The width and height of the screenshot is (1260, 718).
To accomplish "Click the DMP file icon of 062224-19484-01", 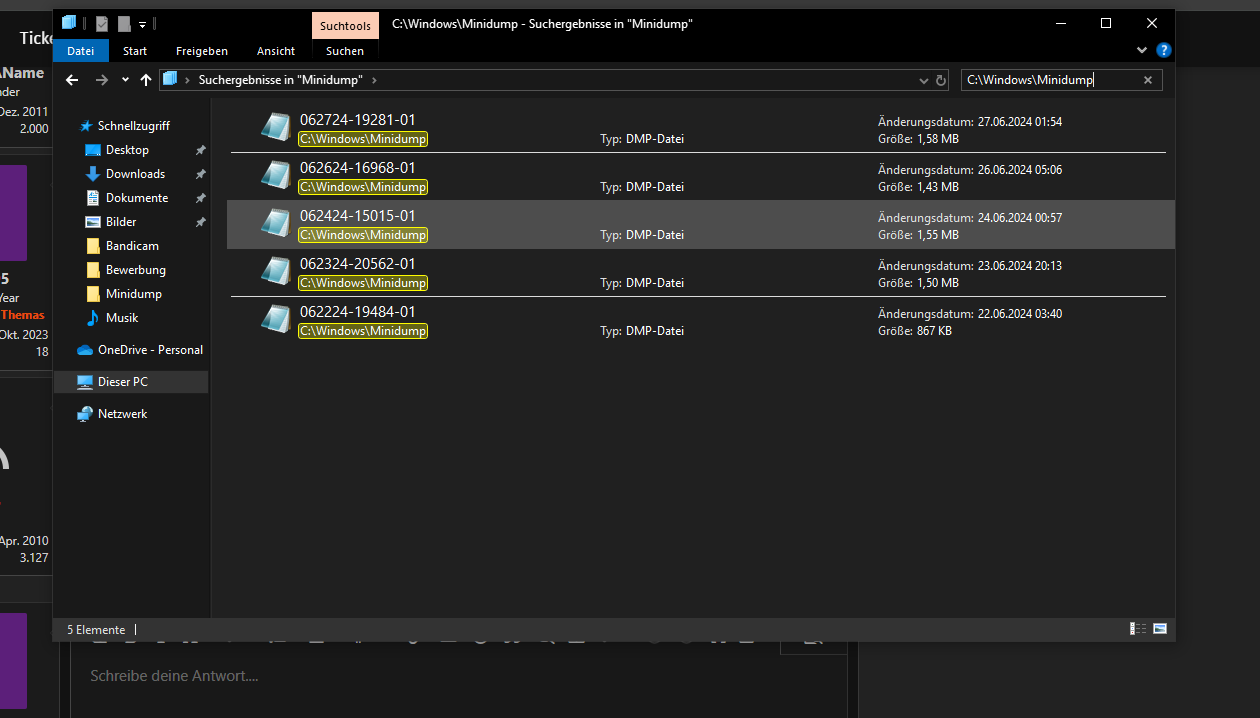I will click(x=276, y=320).
